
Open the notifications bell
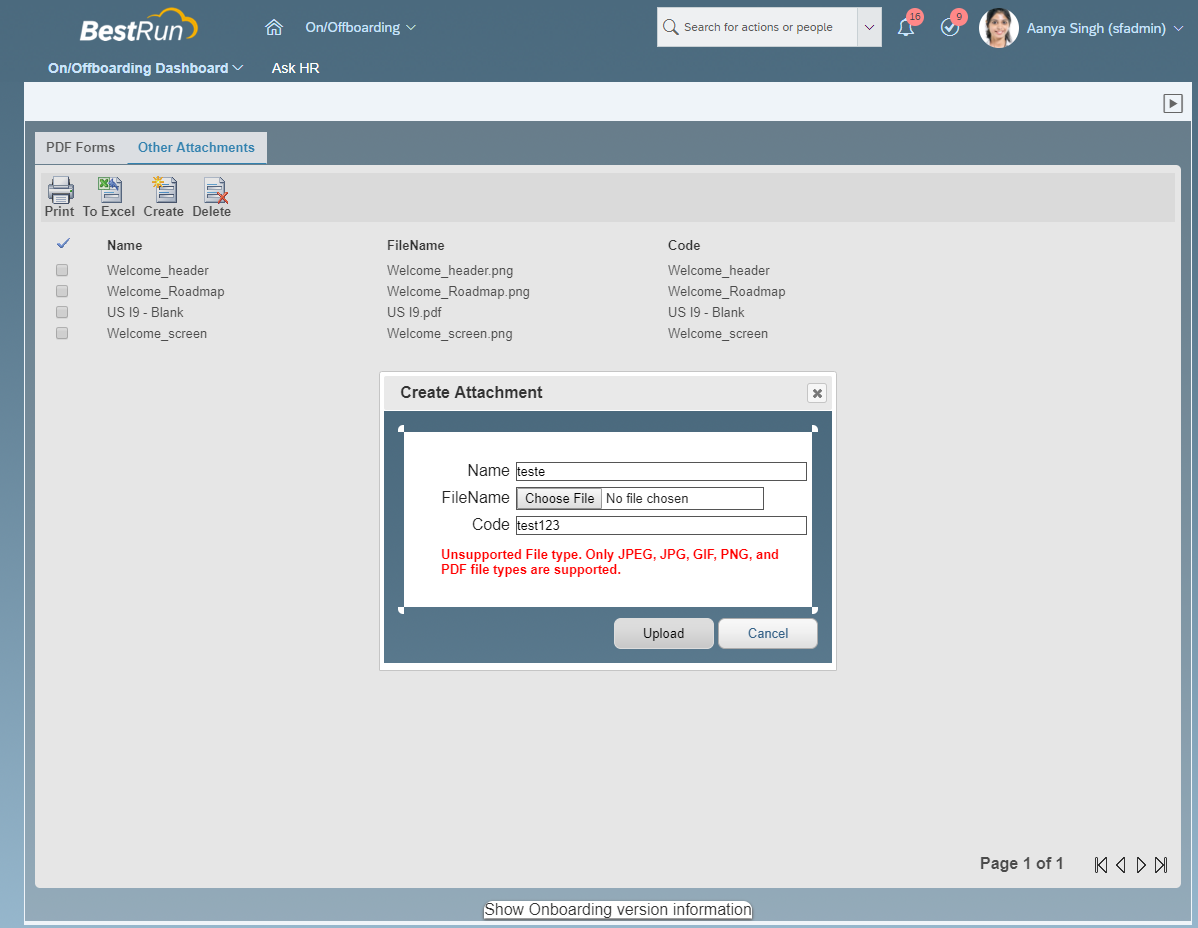905,28
